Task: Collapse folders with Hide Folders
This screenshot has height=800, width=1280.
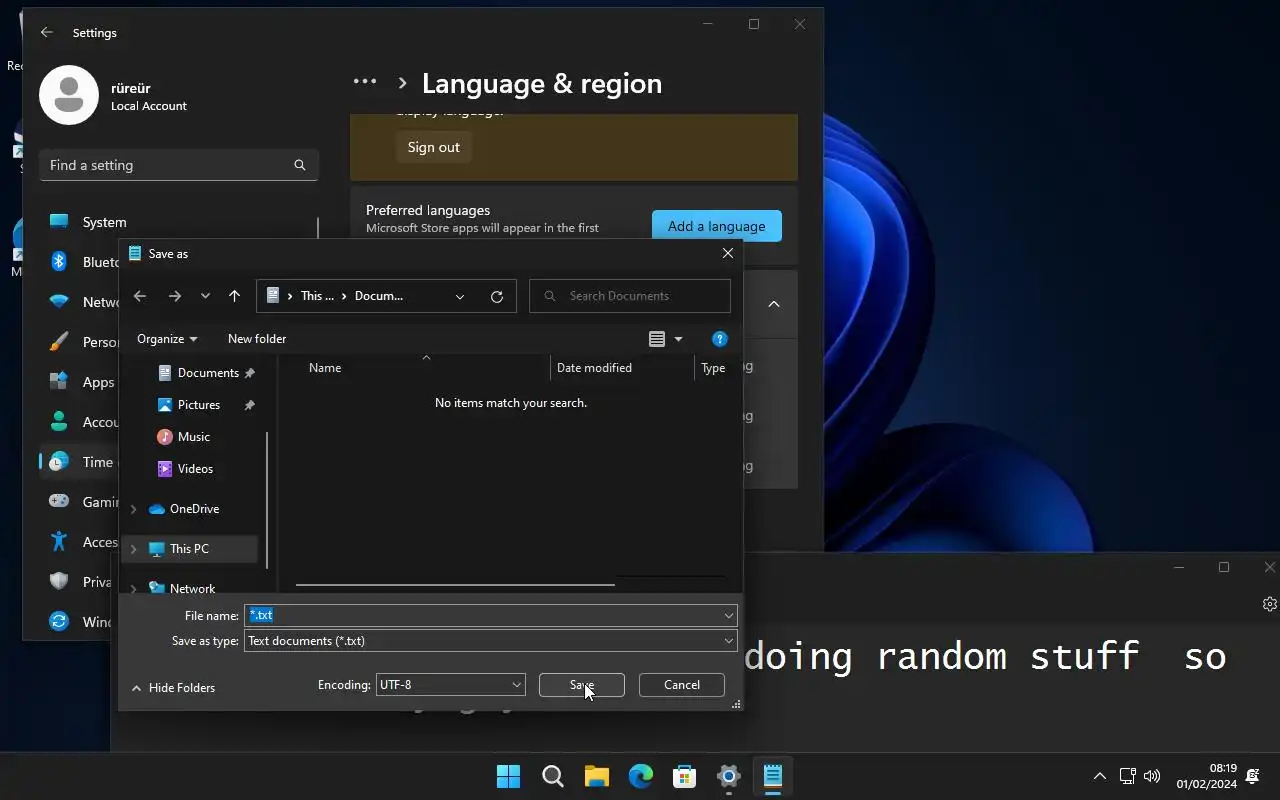Action: coord(173,688)
